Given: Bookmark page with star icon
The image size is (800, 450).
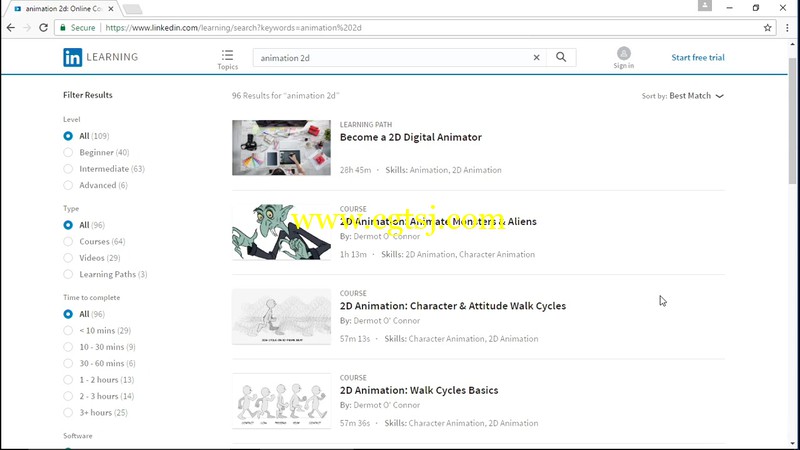Looking at the screenshot, I should pyautogui.click(x=767, y=28).
